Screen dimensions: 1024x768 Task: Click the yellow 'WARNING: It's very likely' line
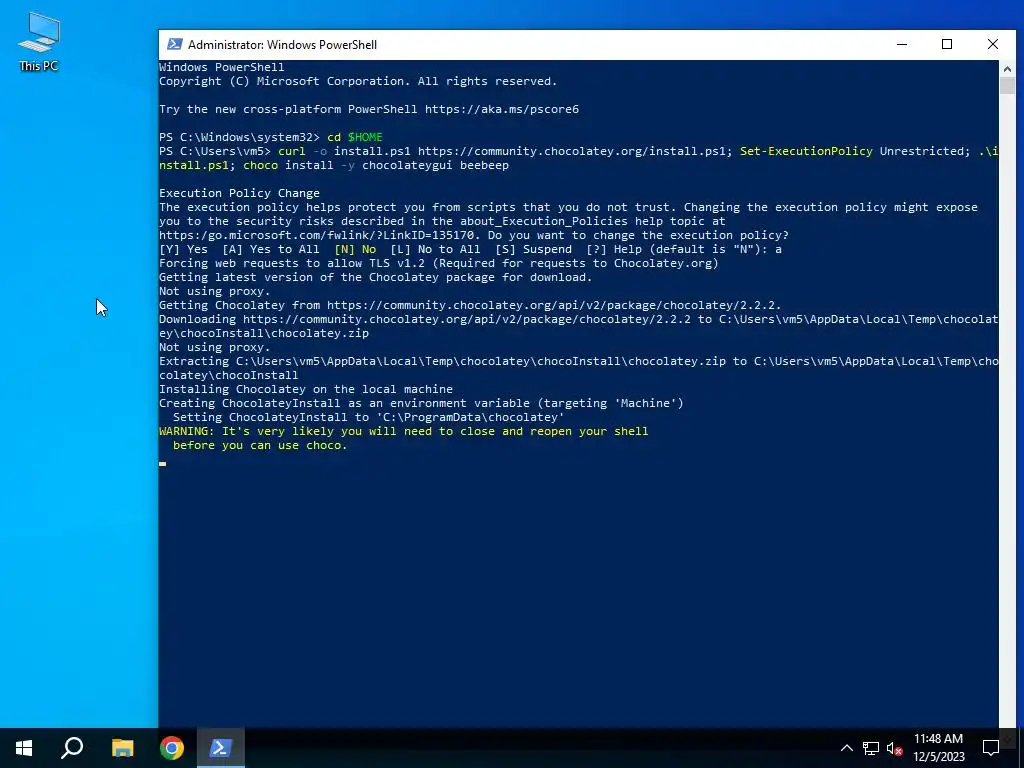404,431
